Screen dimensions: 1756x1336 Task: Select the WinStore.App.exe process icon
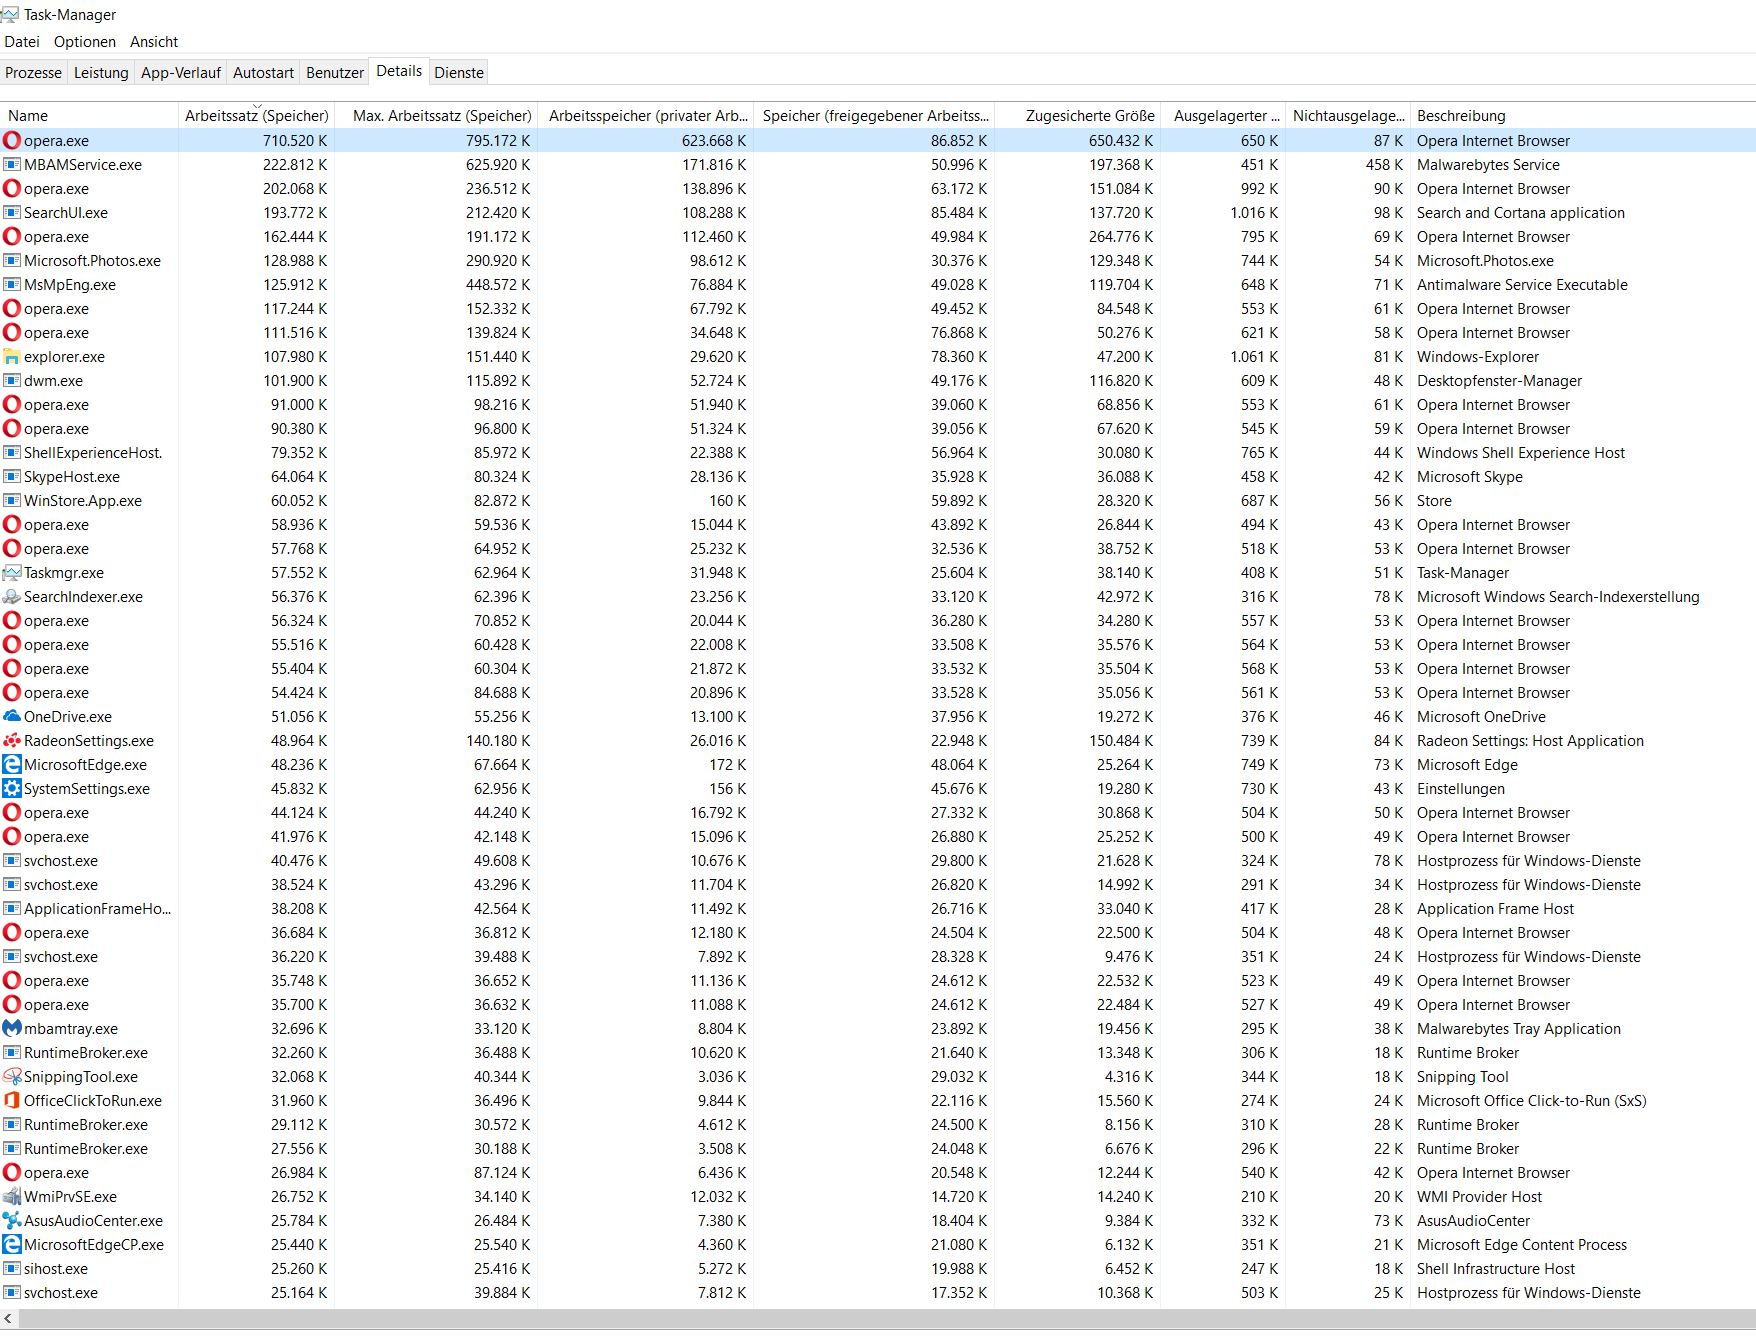[x=12, y=501]
